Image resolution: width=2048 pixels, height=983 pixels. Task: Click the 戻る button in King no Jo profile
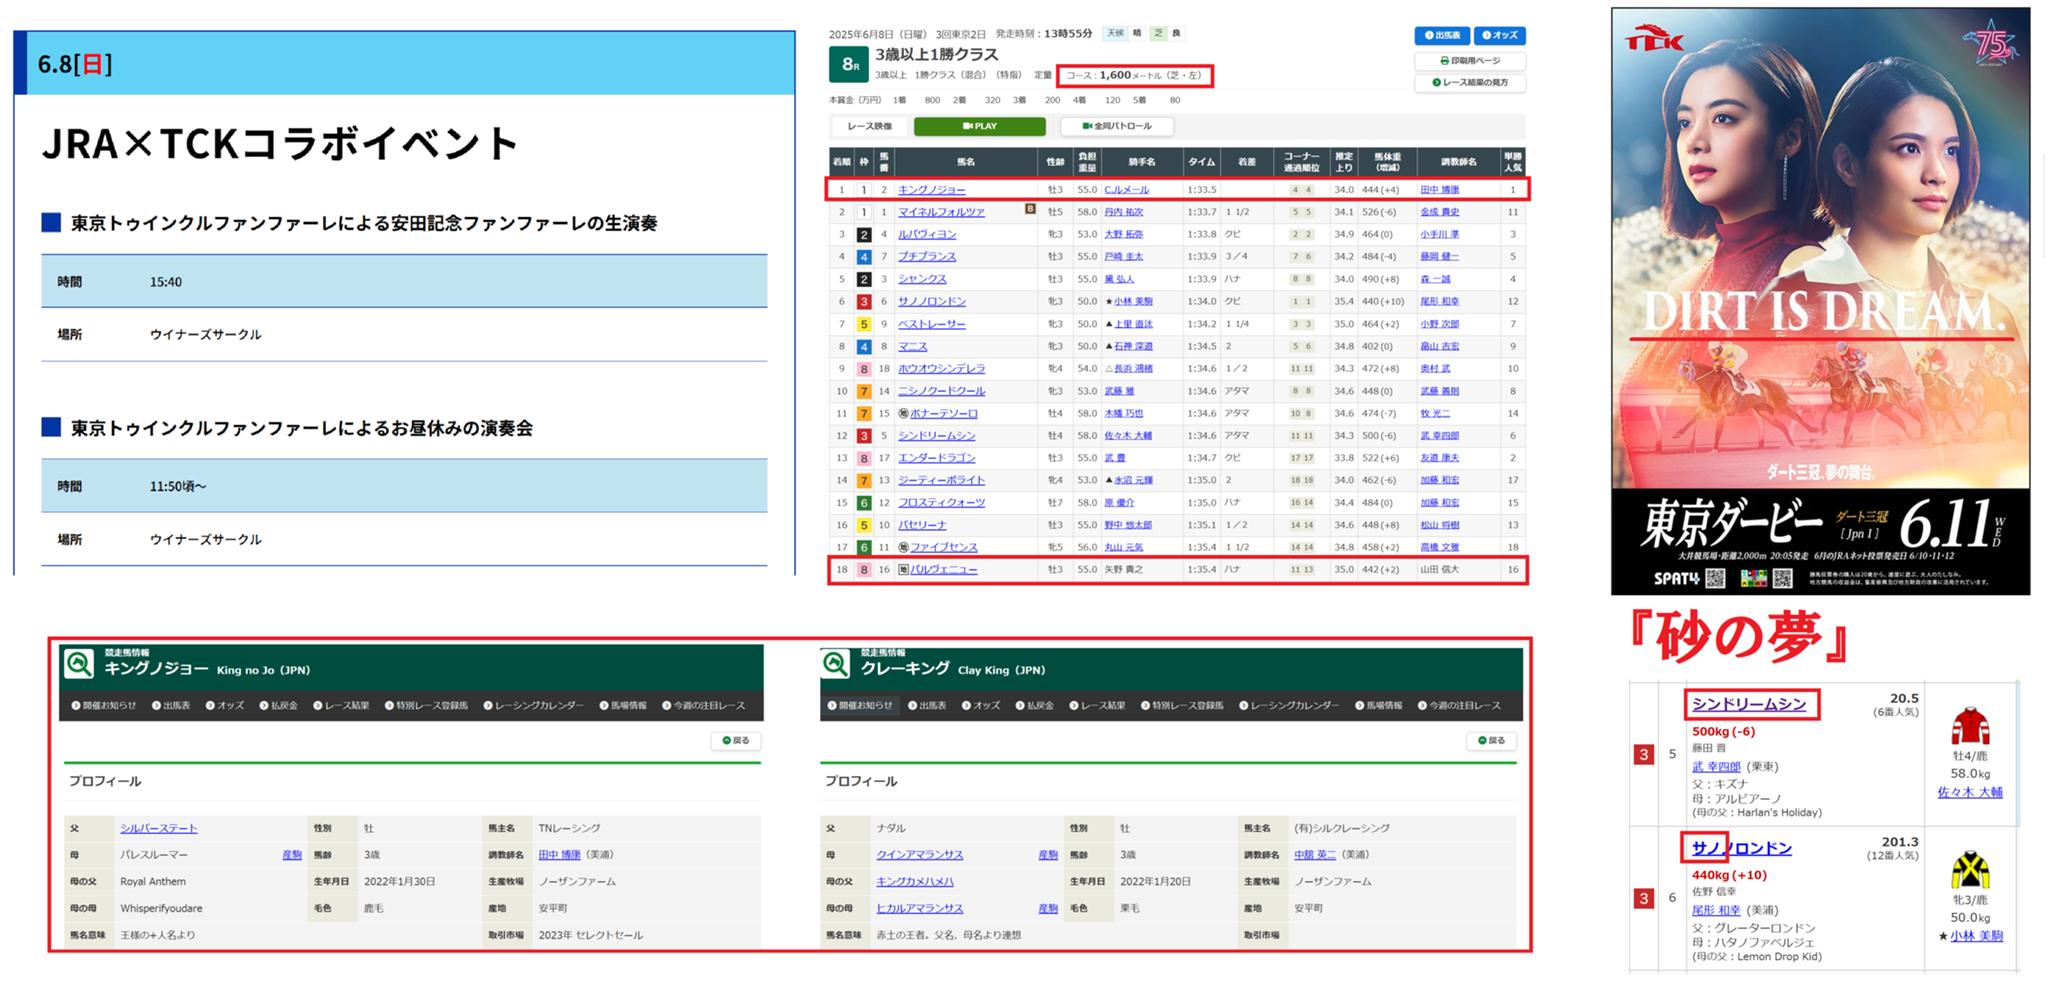click(x=735, y=741)
